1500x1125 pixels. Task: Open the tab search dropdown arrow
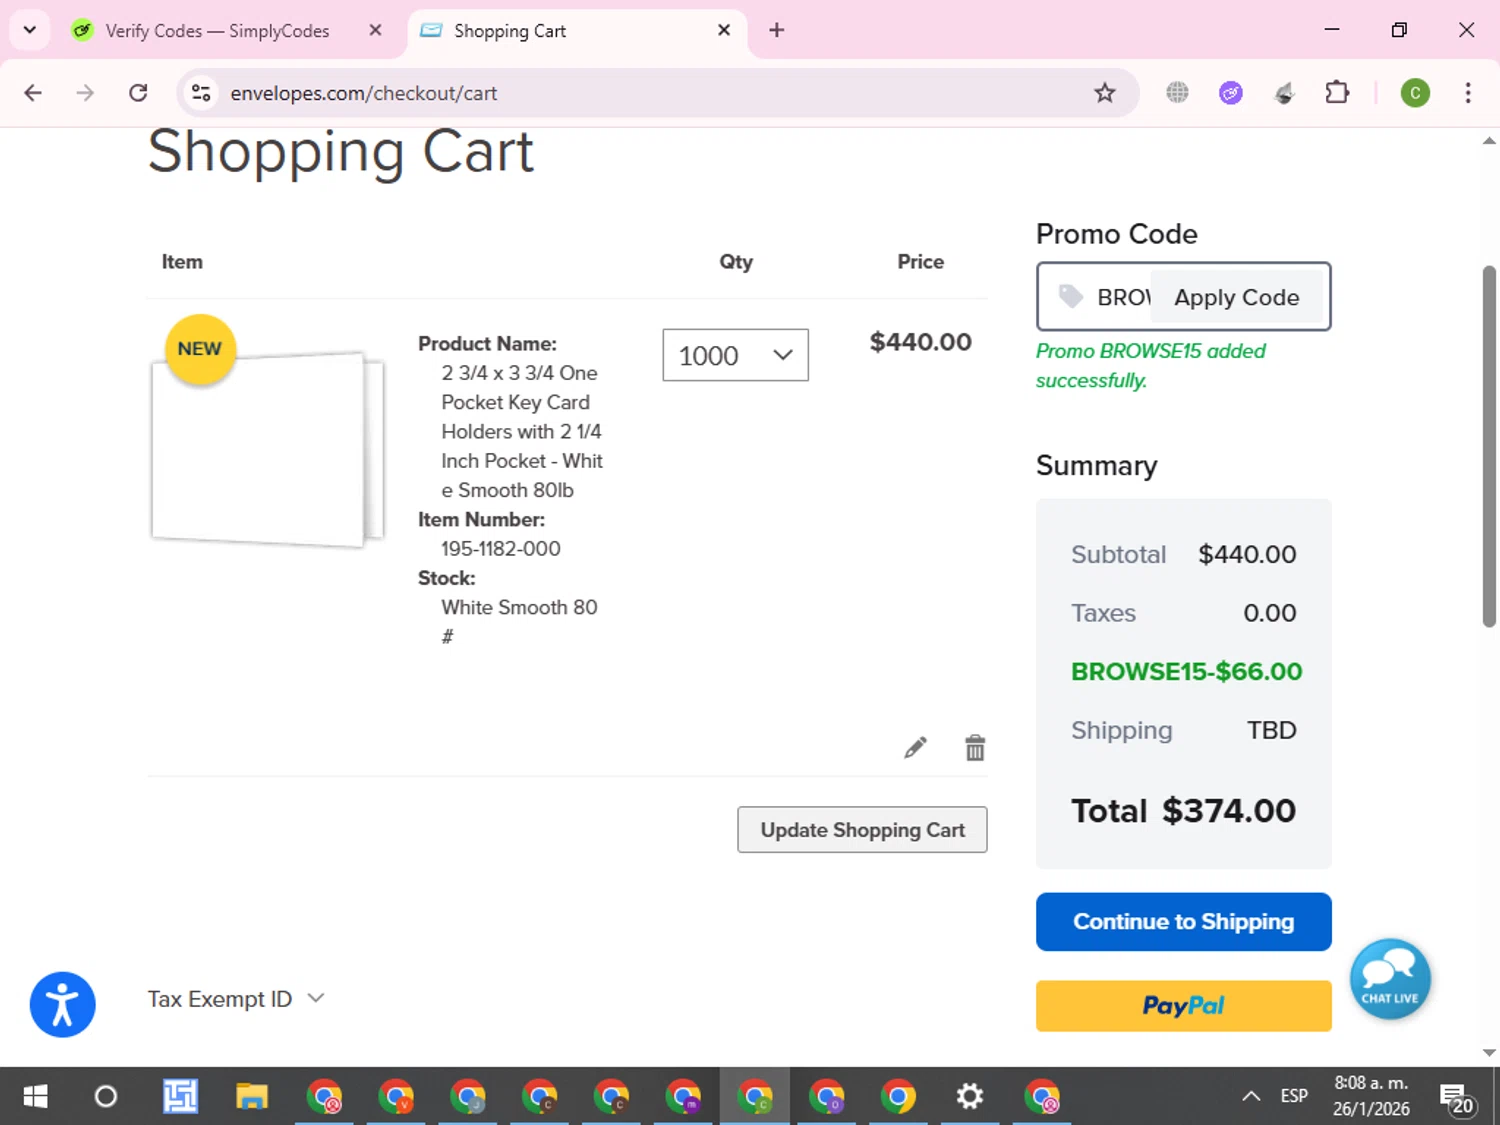30,30
